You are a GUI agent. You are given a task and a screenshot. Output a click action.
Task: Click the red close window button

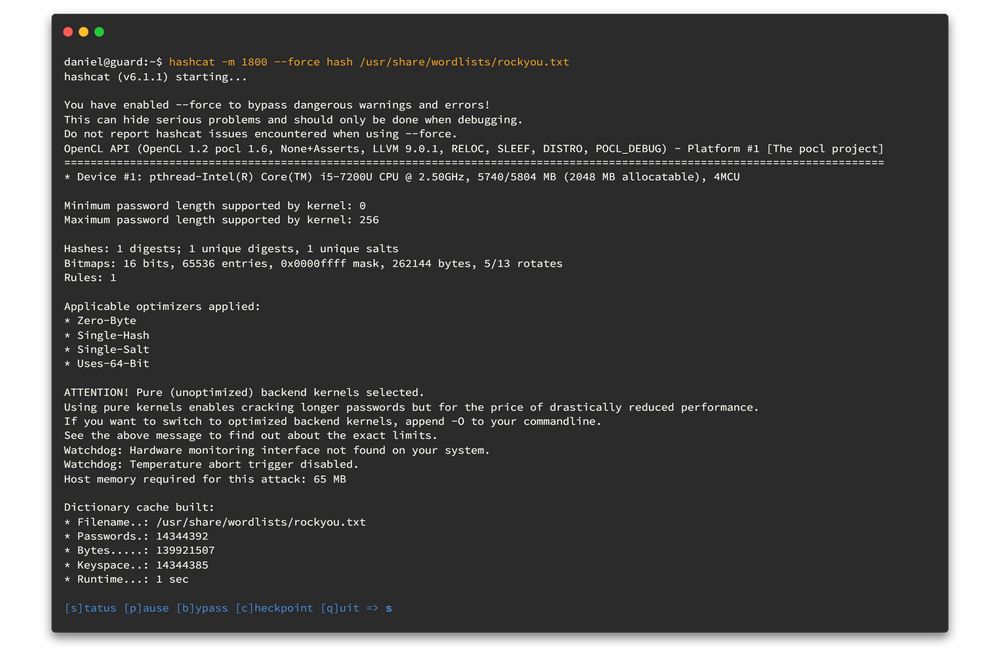pyautogui.click(x=68, y=32)
